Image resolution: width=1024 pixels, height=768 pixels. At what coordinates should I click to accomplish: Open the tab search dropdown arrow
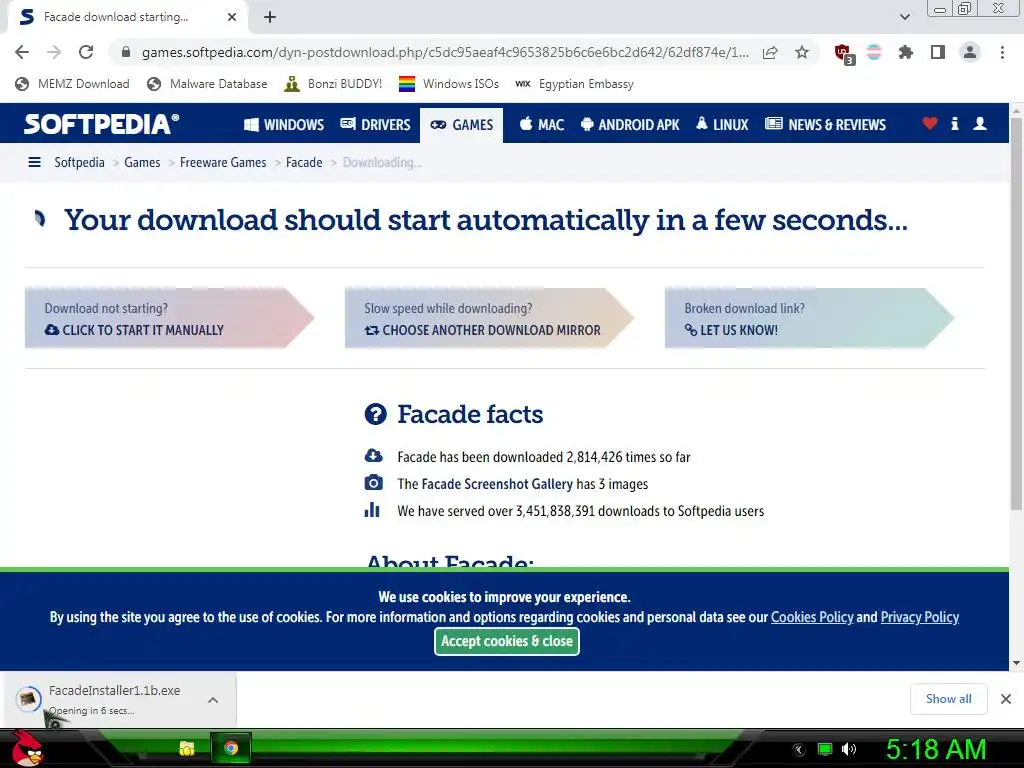(904, 17)
